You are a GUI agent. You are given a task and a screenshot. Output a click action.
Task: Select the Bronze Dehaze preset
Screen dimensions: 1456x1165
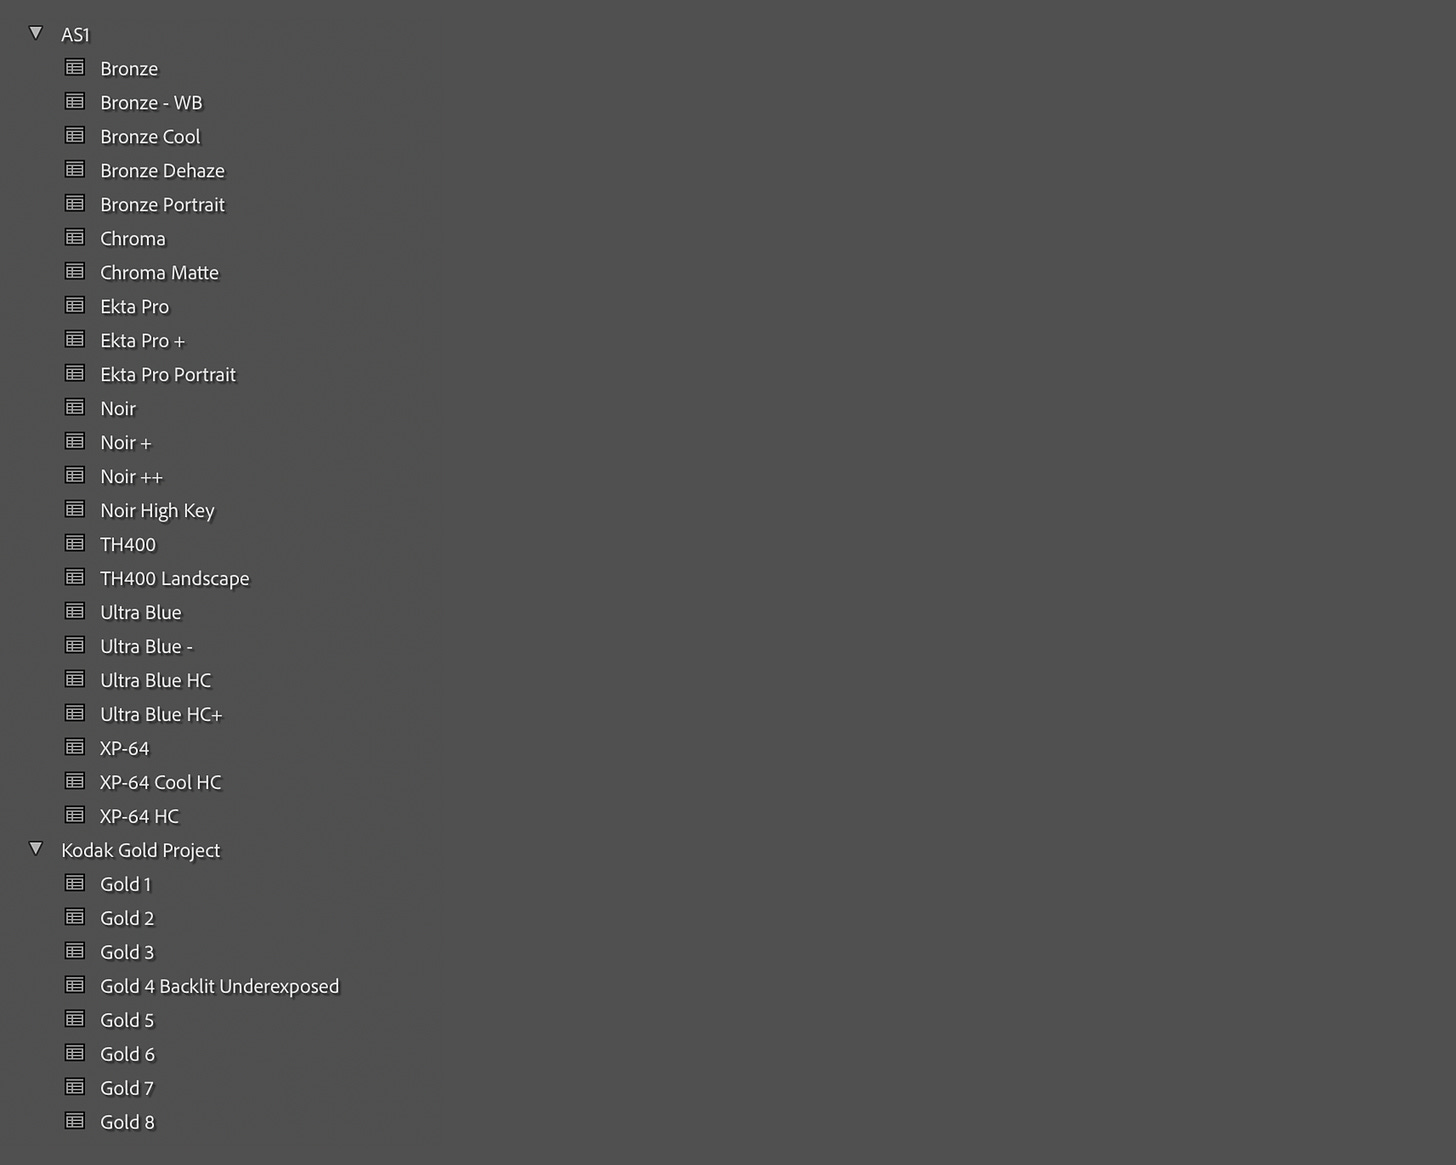tap(162, 171)
